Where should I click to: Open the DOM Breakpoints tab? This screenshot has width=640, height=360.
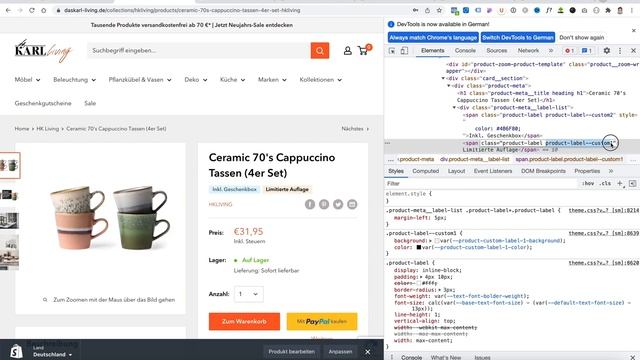click(543, 171)
